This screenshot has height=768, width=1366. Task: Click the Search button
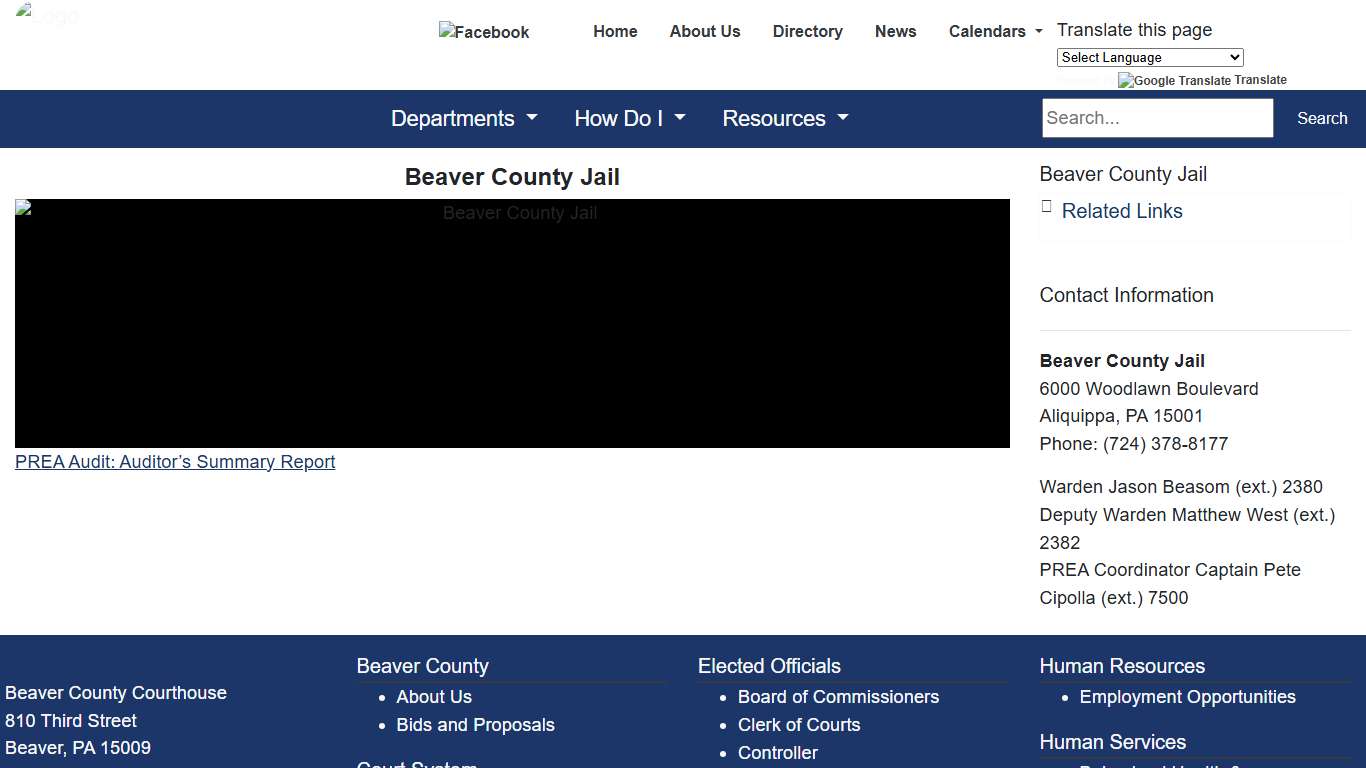1321,118
